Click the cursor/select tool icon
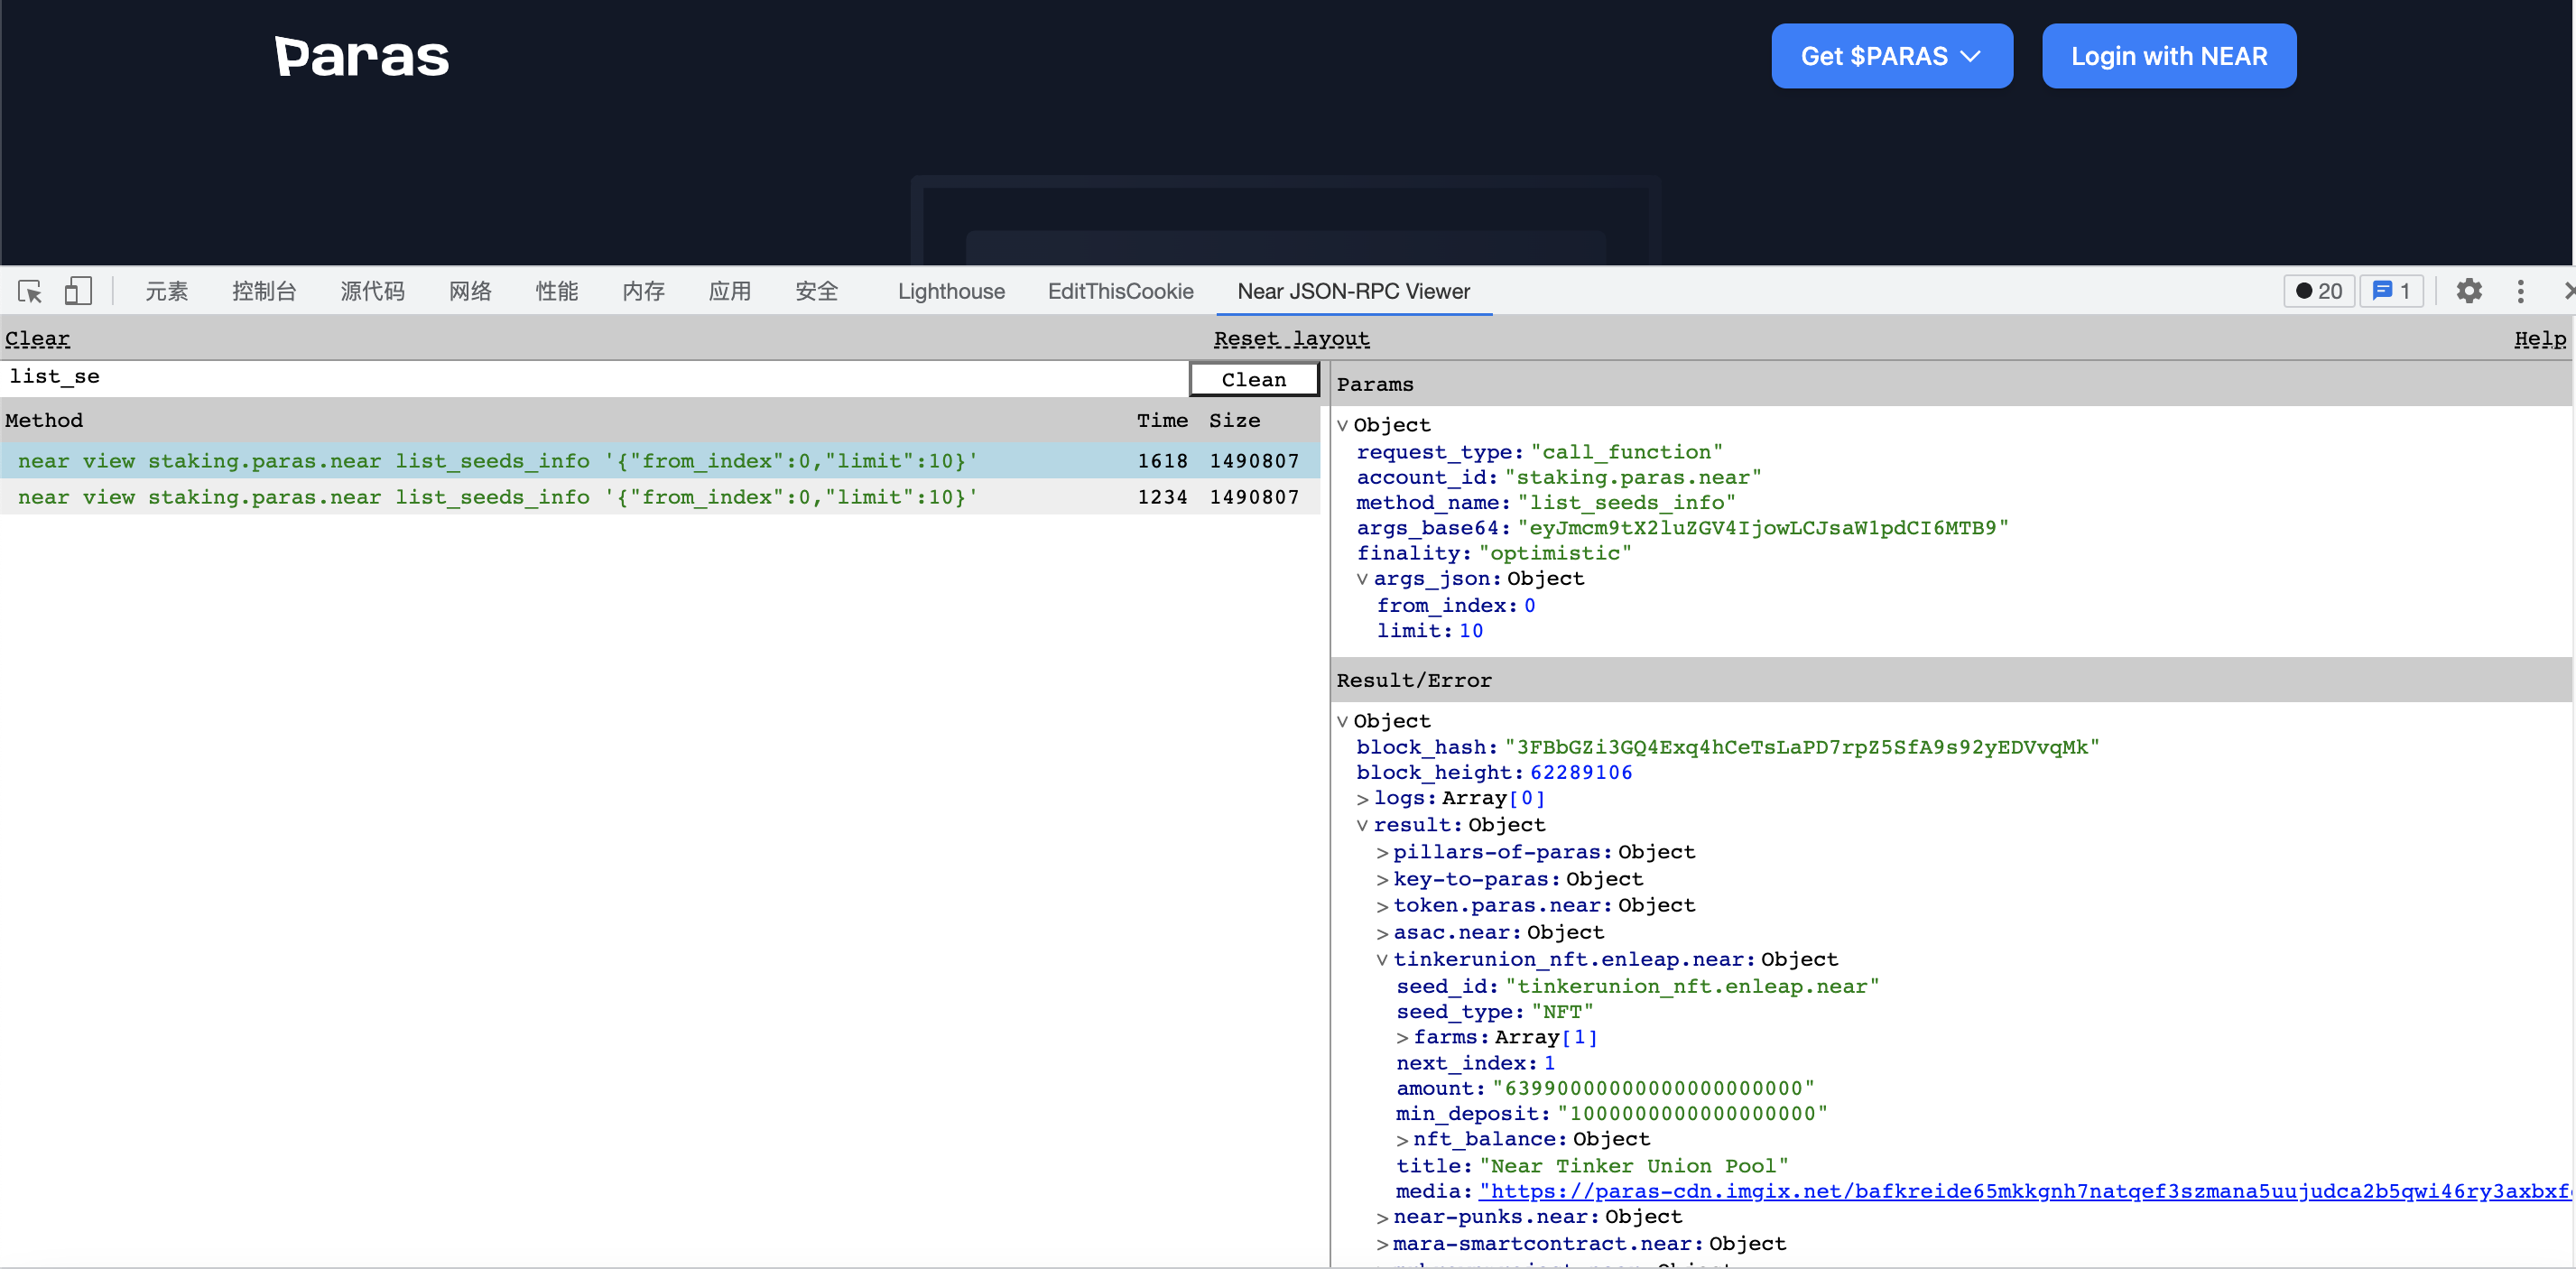Screen dimensions: 2576x1269 (30, 291)
